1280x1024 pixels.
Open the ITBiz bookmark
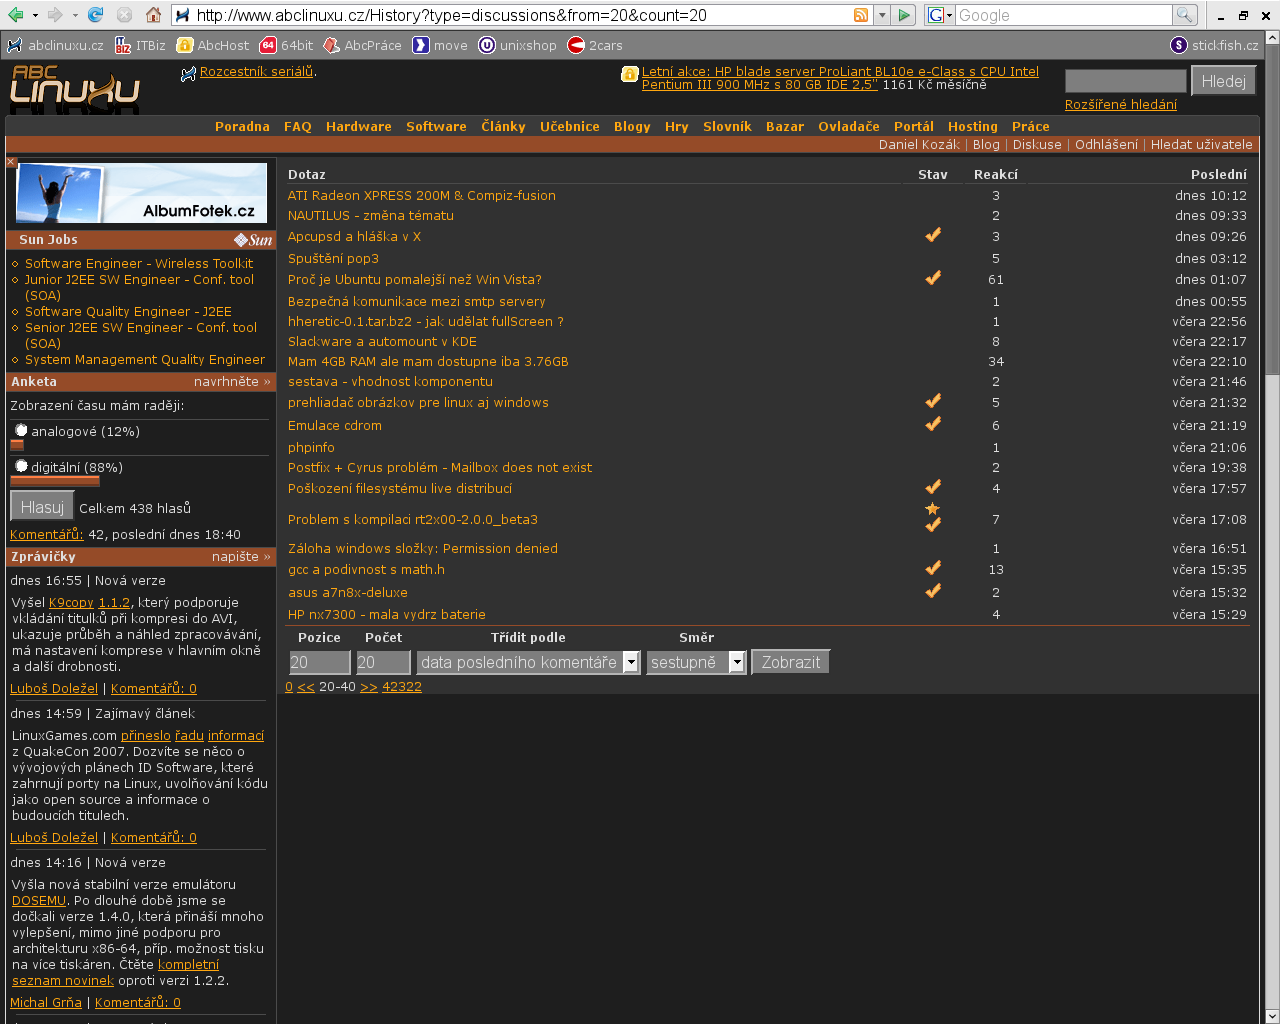tap(140, 45)
